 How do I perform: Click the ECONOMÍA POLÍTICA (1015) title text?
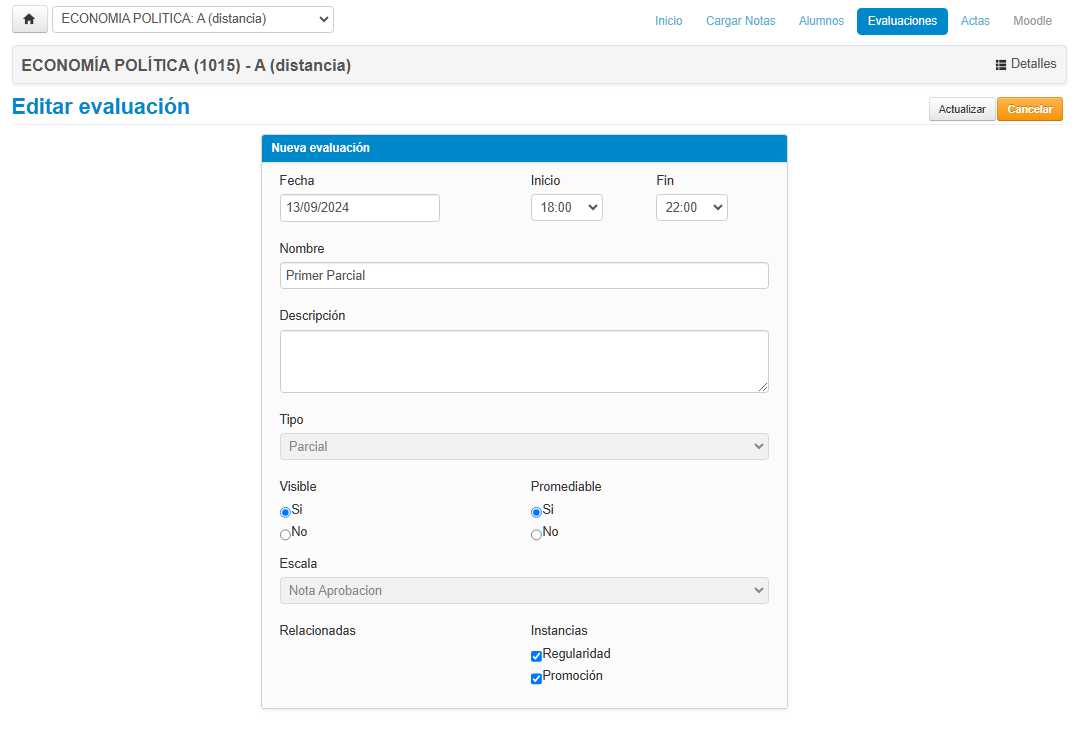tap(186, 65)
